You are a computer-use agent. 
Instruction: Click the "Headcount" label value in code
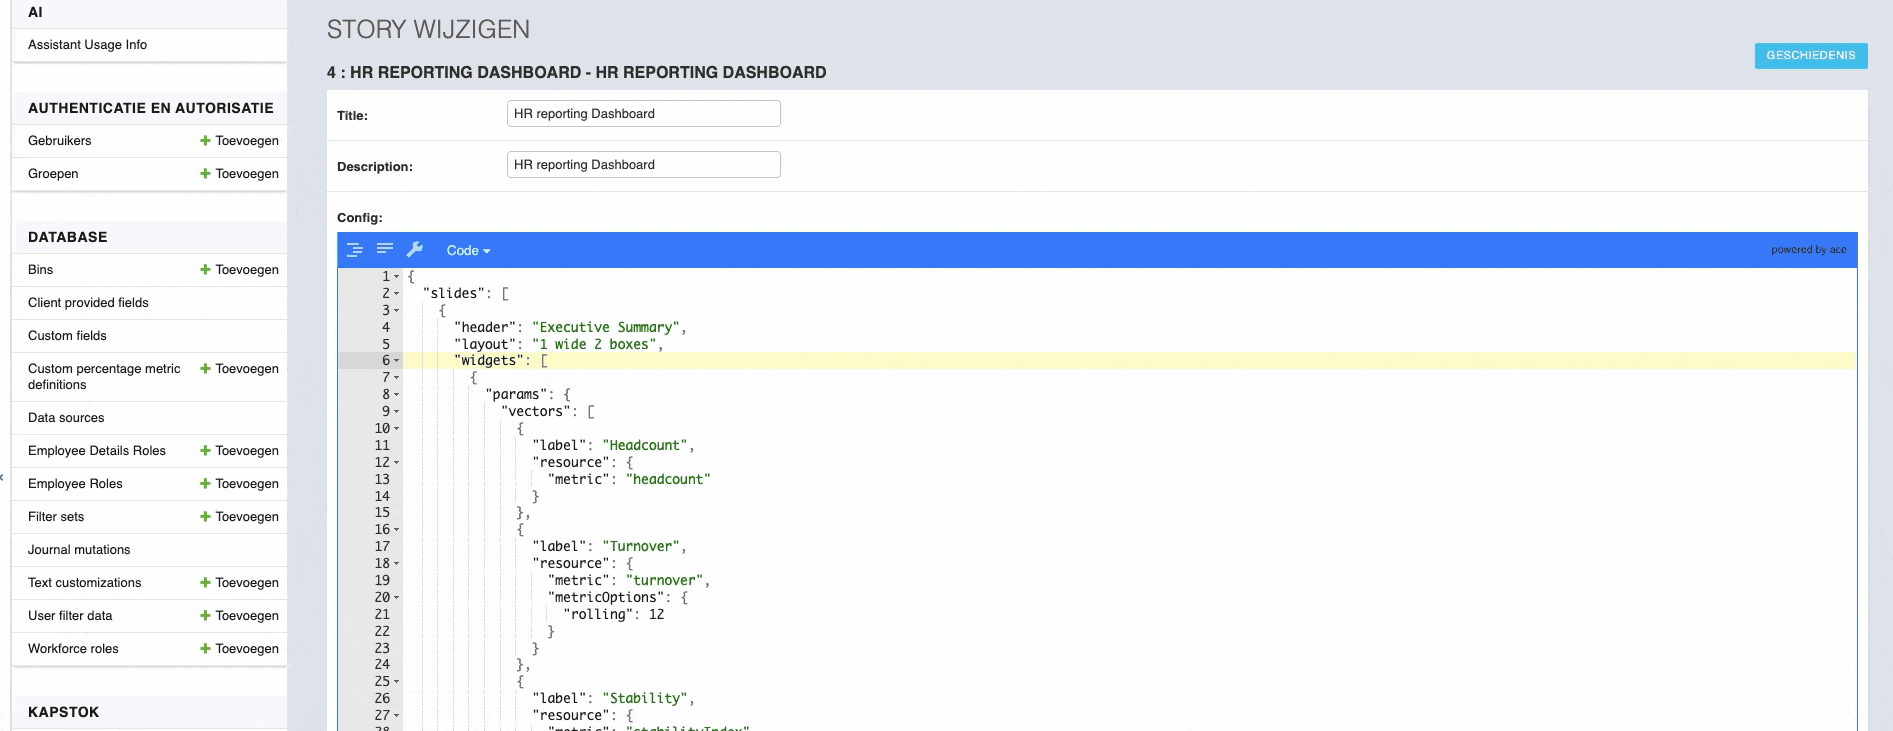(645, 446)
